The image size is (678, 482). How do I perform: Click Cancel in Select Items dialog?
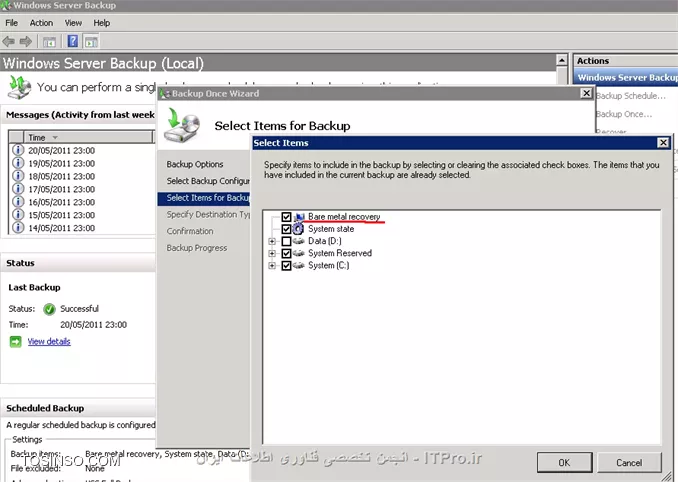point(629,463)
